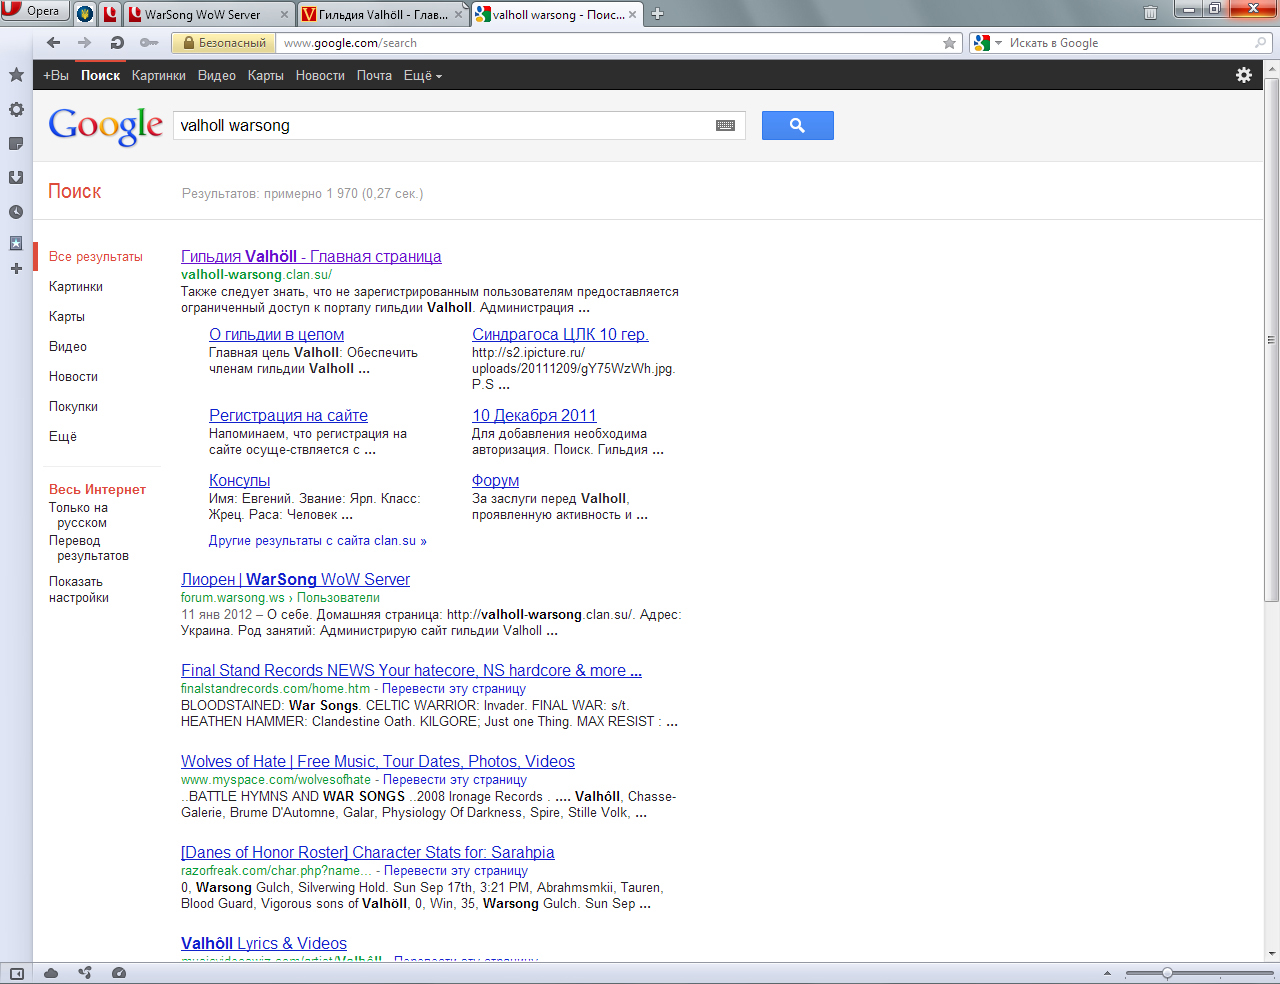This screenshot has height=984, width=1280.
Task: Open the Opera main menu
Action: pyautogui.click(x=33, y=11)
